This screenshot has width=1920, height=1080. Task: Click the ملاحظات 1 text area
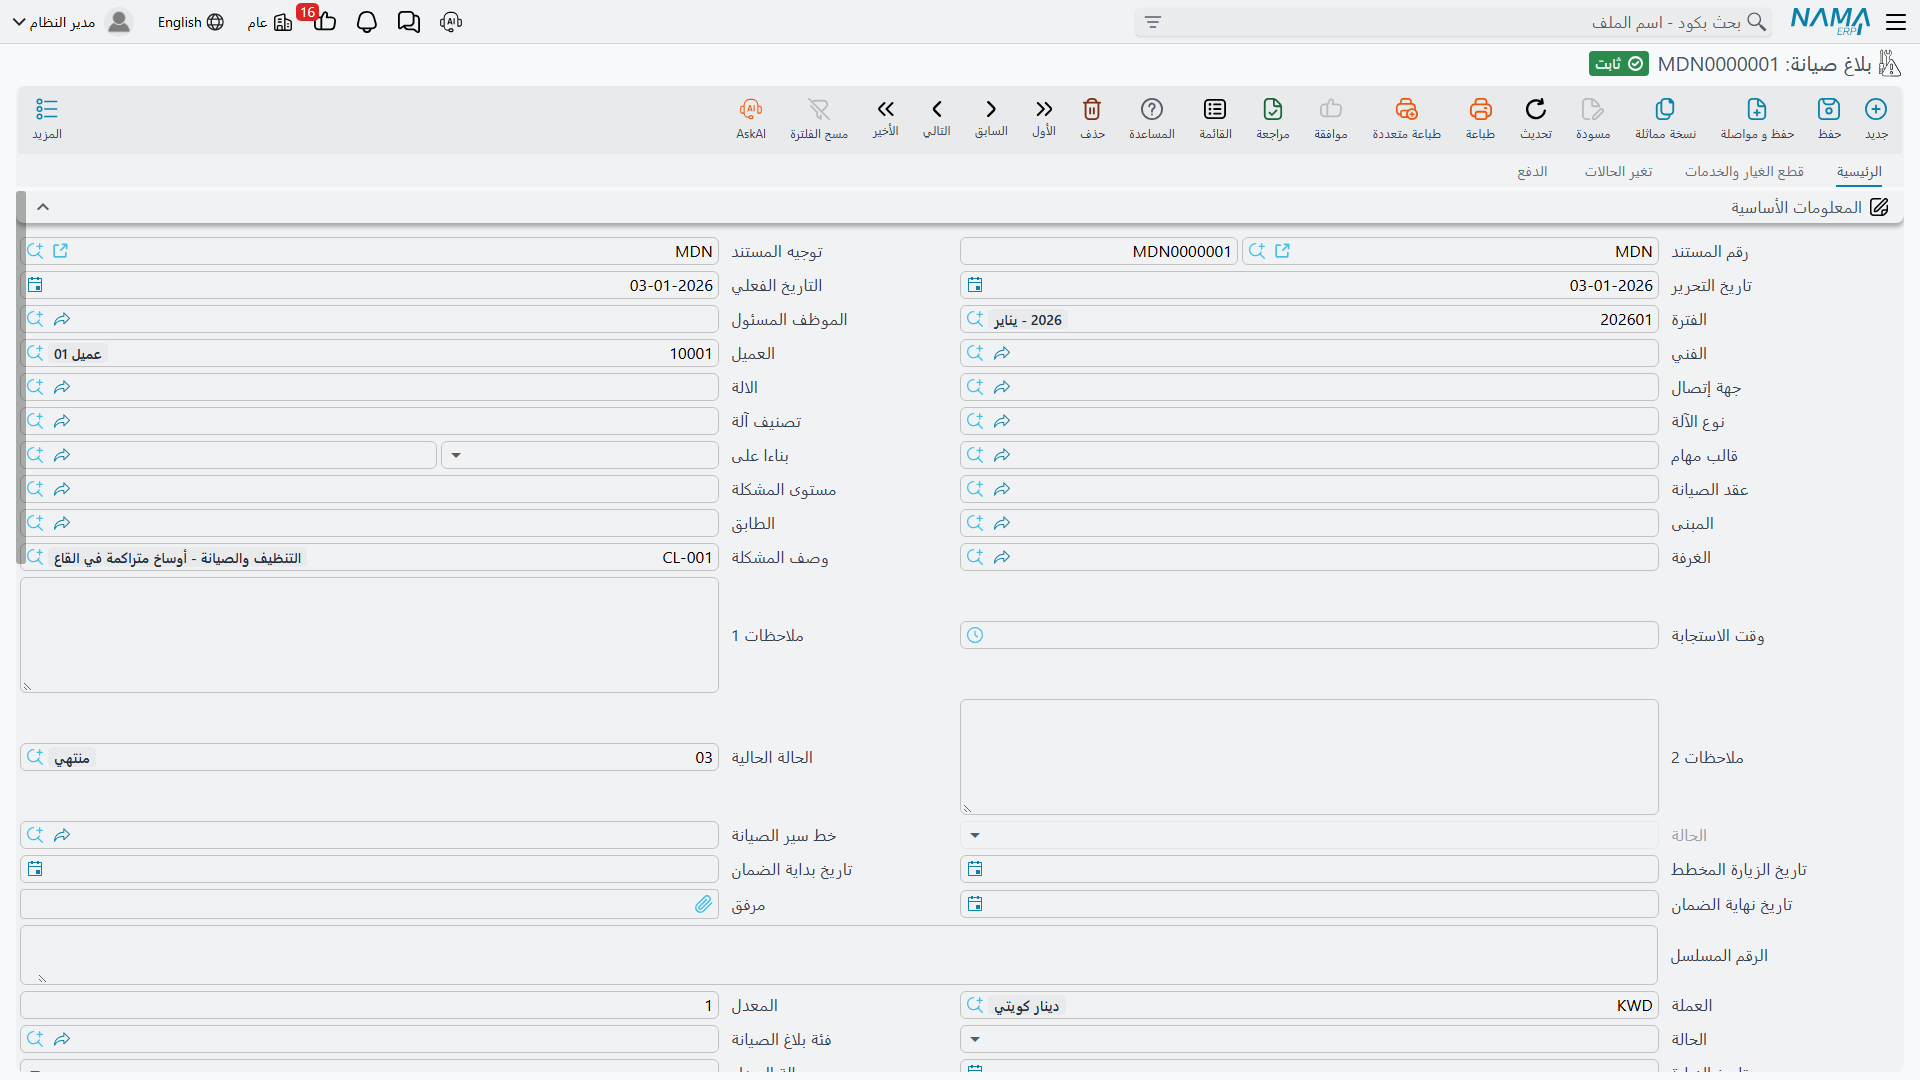click(369, 635)
